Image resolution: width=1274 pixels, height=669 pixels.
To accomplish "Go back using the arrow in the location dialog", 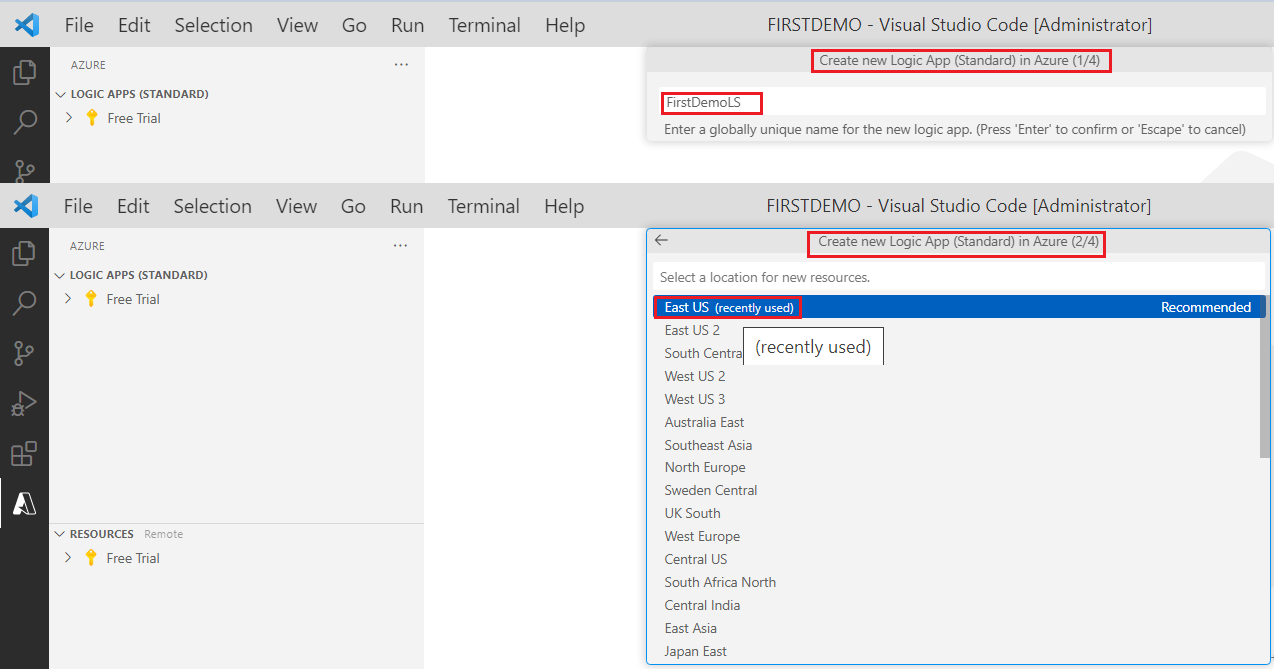I will tap(661, 240).
